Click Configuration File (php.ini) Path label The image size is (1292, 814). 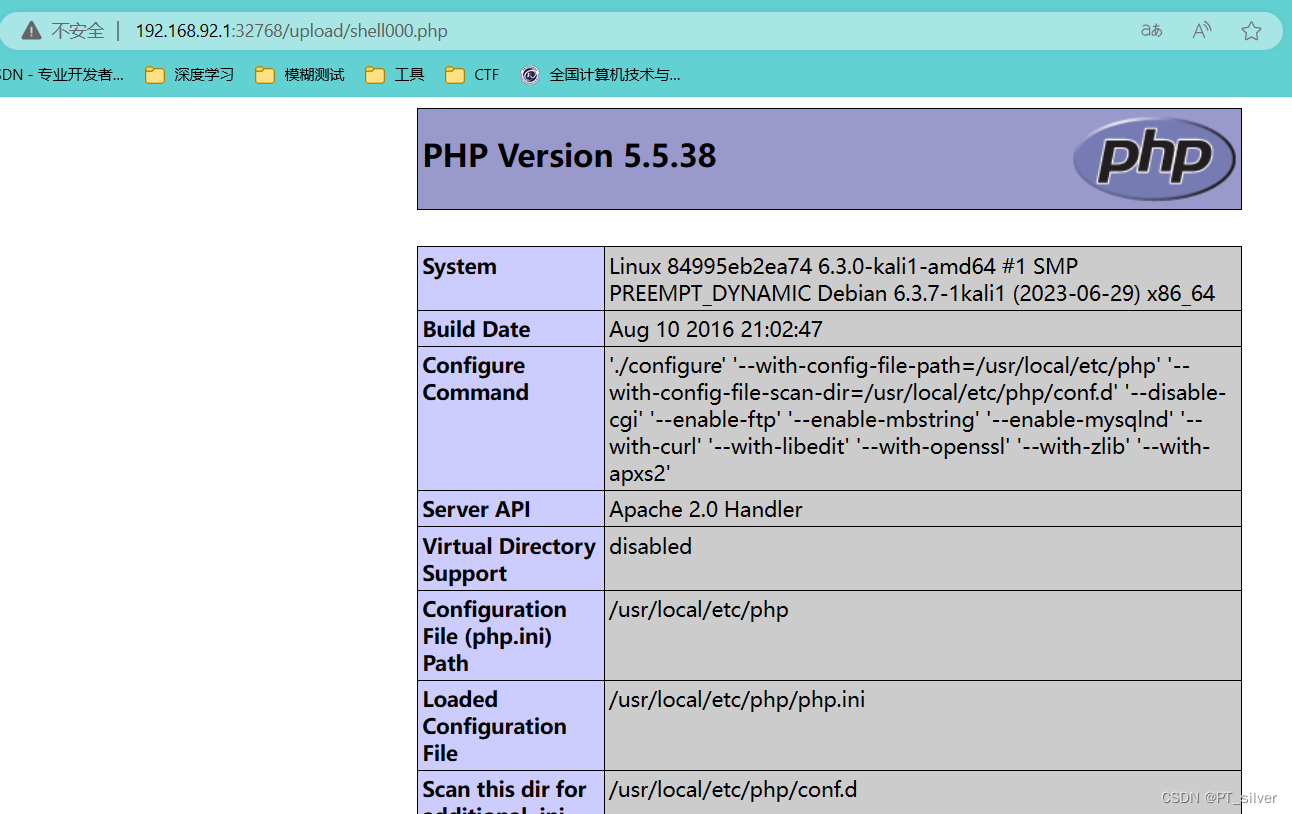click(511, 636)
